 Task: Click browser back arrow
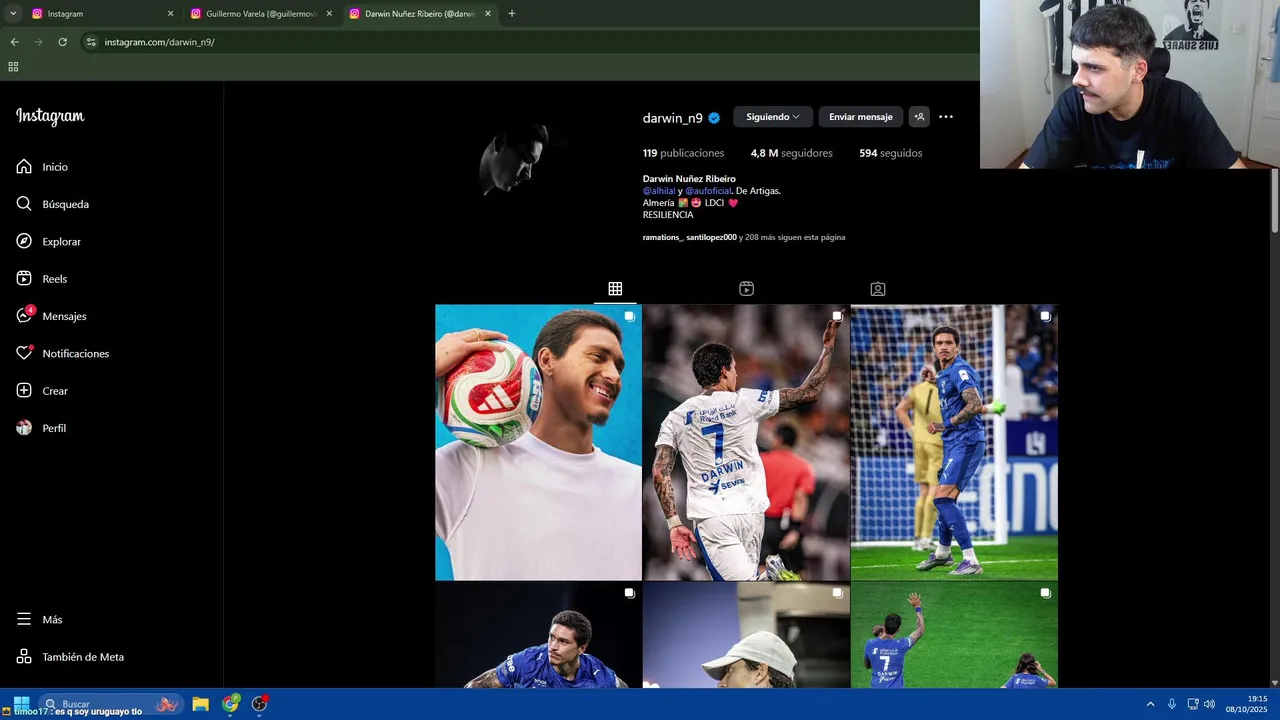point(14,42)
